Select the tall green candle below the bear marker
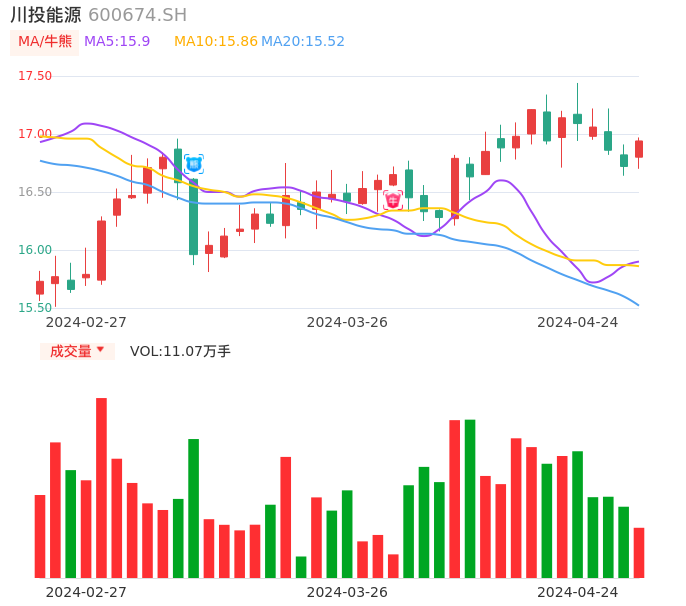686x606 pixels. click(x=193, y=216)
